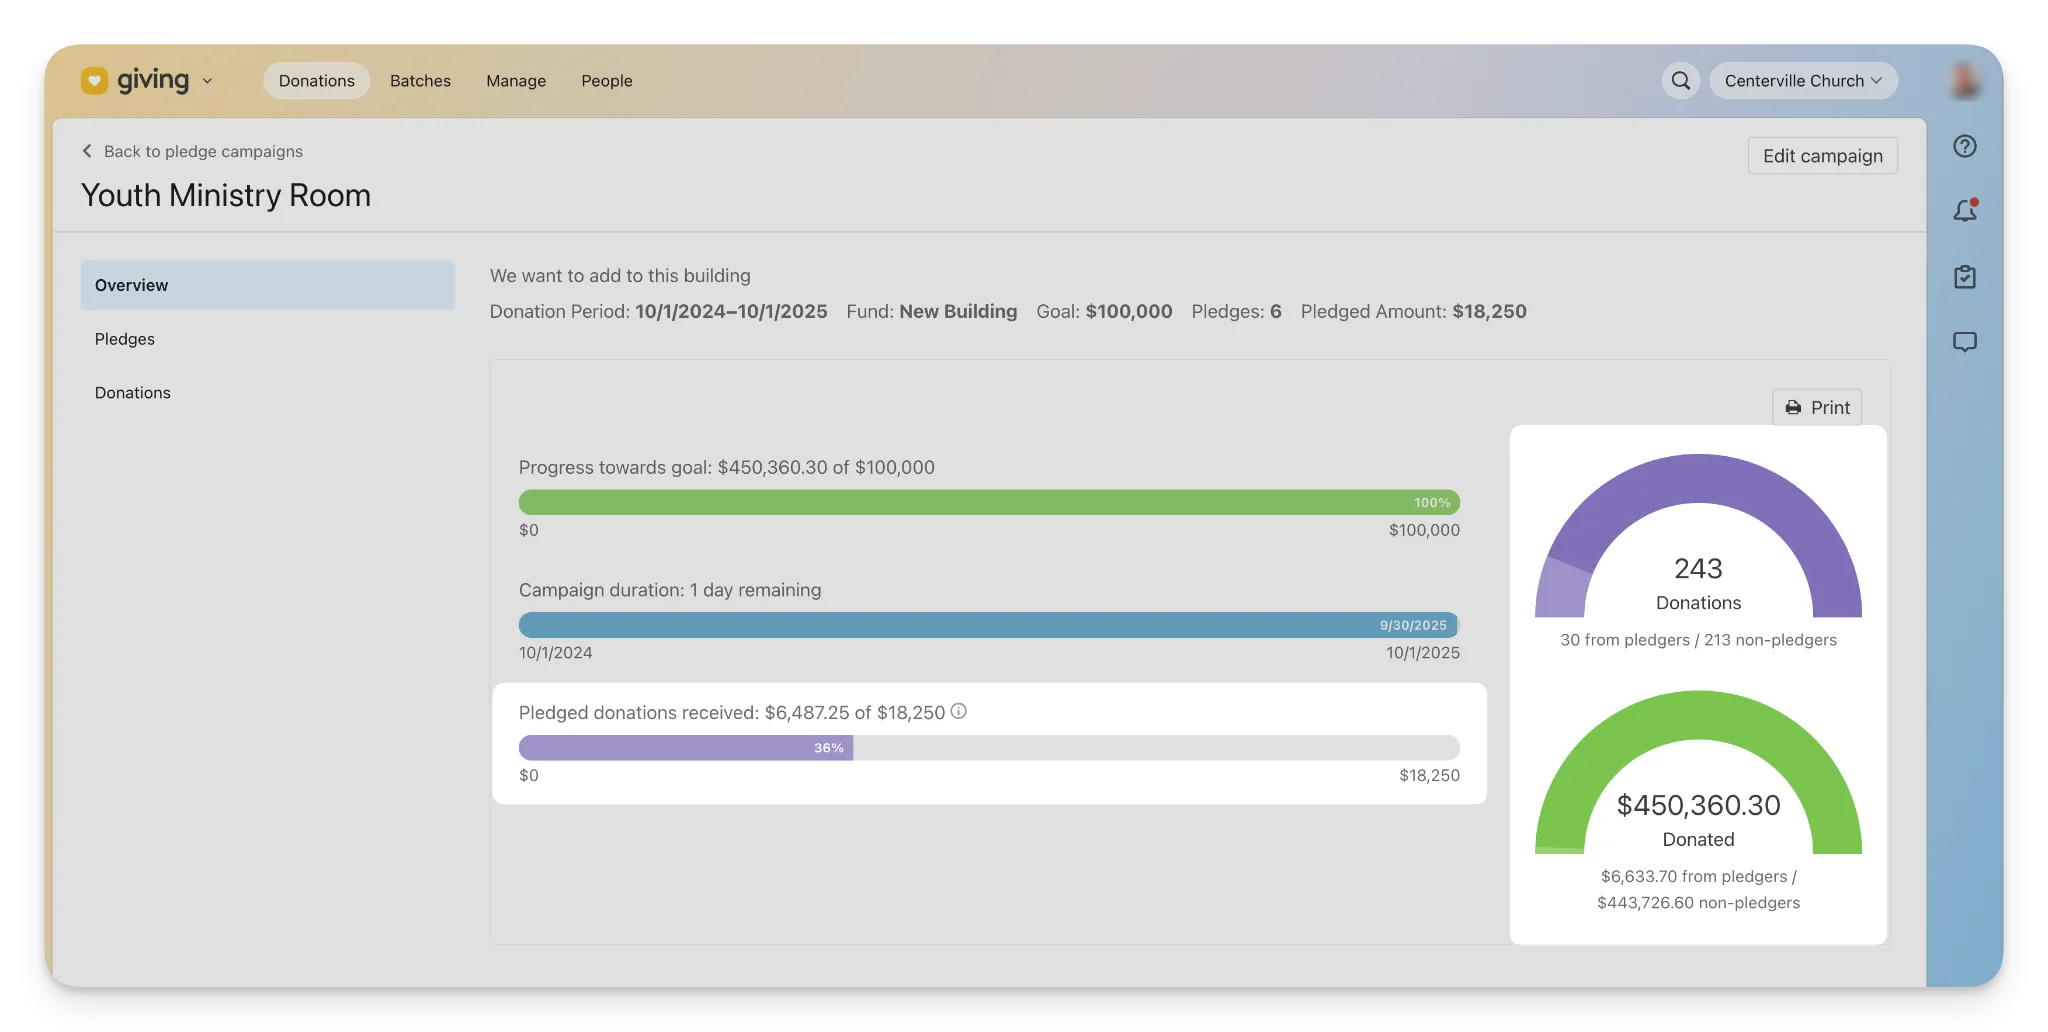Print the campaign overview
2048x1032 pixels.
coord(1817,407)
